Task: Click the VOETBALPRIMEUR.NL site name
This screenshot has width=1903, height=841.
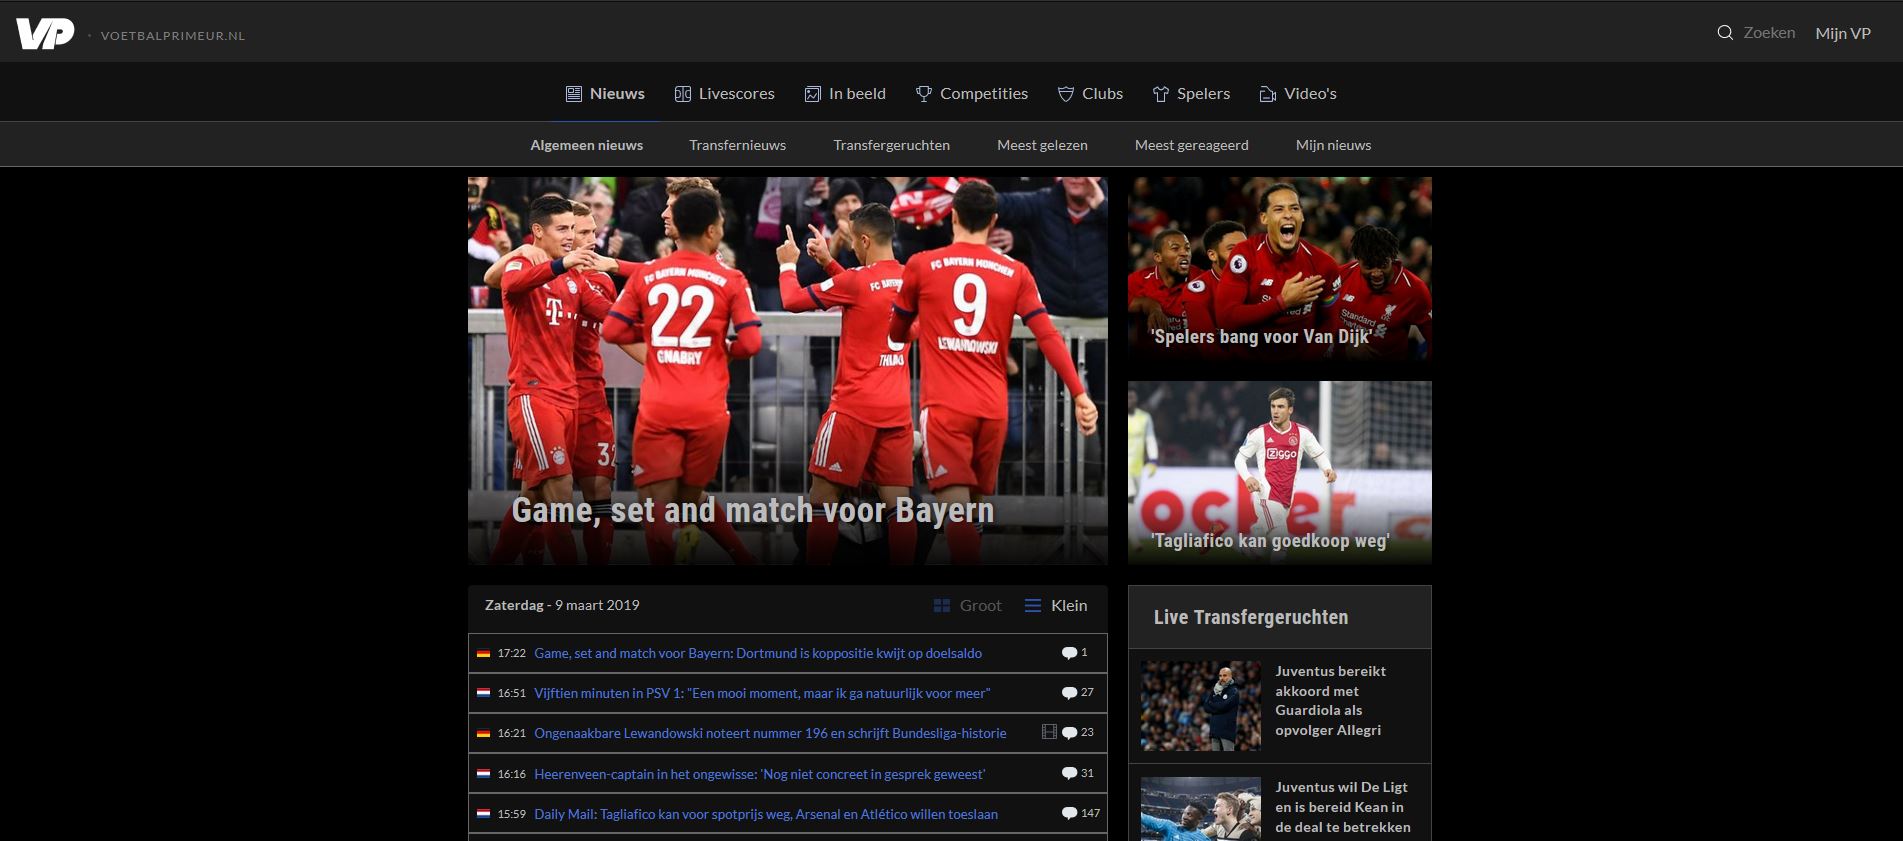Action: pyautogui.click(x=173, y=36)
